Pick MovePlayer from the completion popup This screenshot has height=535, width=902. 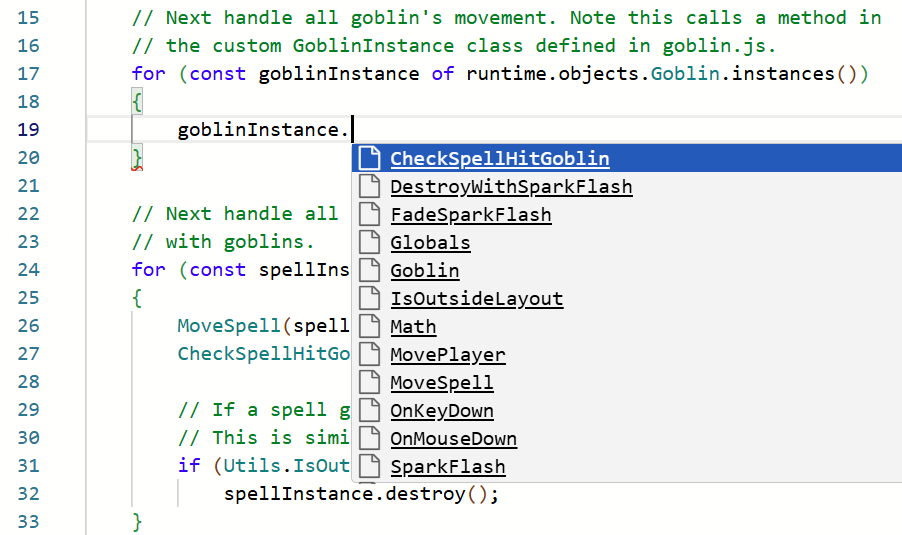tap(448, 354)
